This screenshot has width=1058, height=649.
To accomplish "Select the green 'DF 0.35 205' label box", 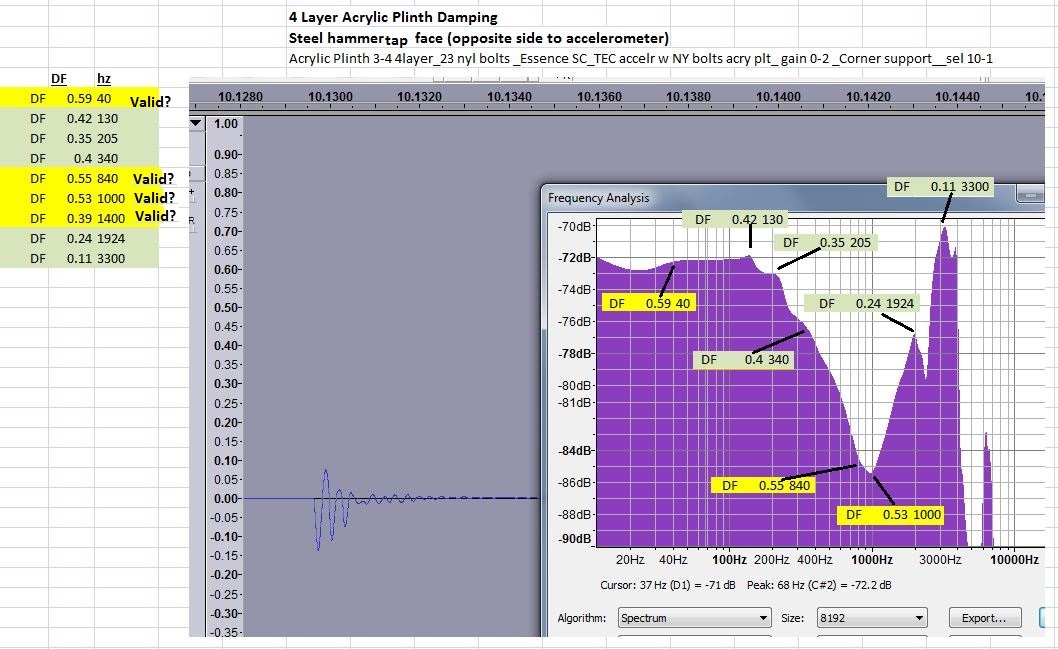I will pyautogui.click(x=826, y=242).
